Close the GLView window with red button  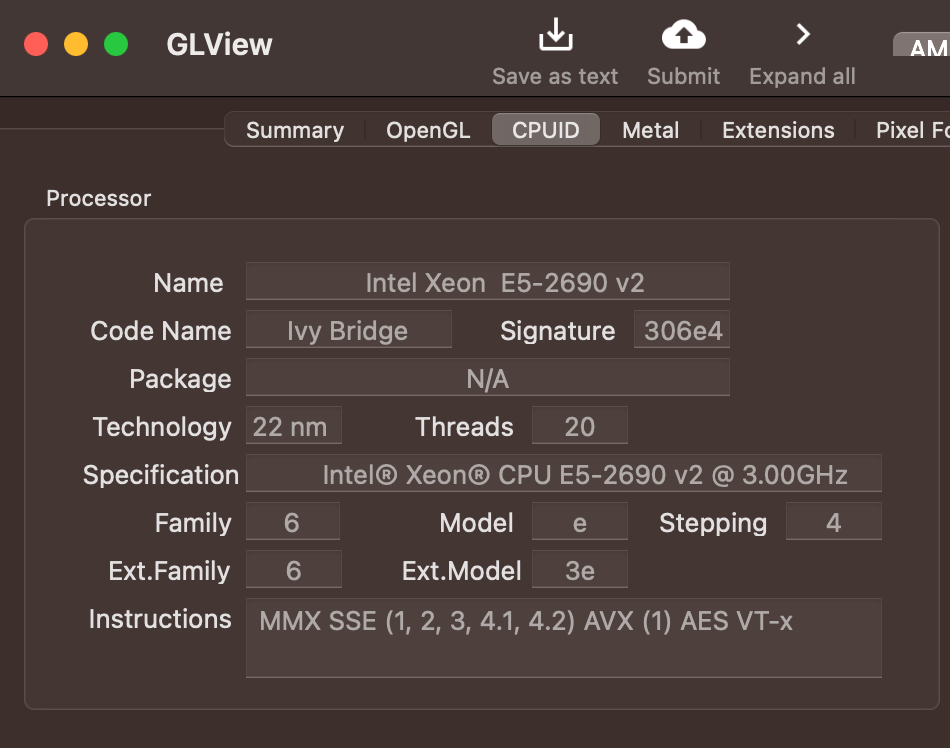point(36,44)
